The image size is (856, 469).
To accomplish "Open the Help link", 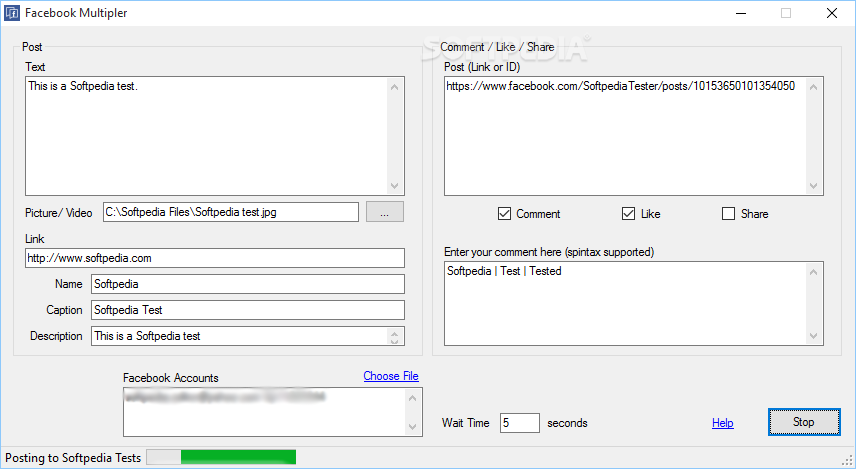I will 722,423.
